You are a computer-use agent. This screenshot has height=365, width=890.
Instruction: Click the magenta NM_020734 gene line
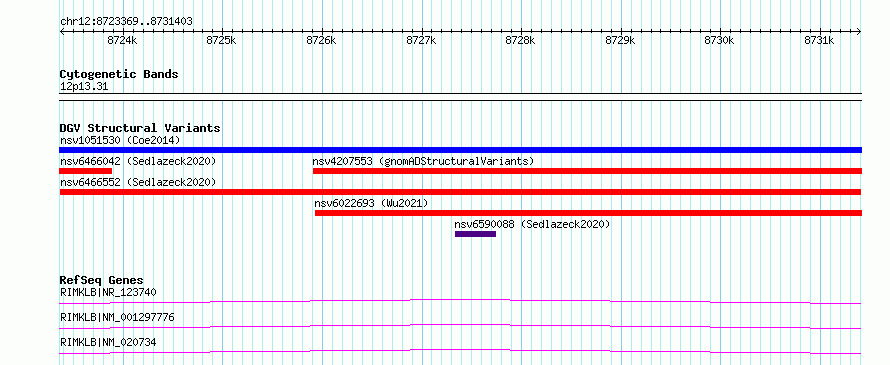461,351
